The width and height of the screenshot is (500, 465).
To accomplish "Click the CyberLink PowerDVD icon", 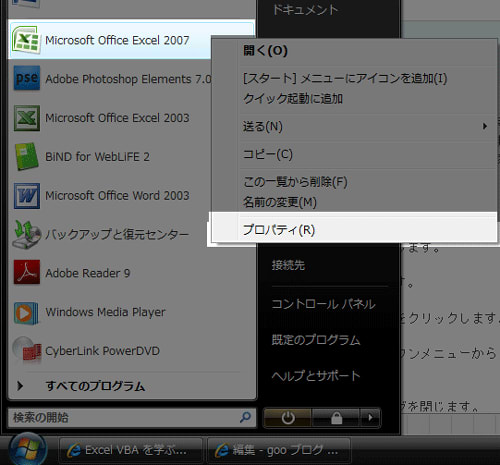I will 27,350.
